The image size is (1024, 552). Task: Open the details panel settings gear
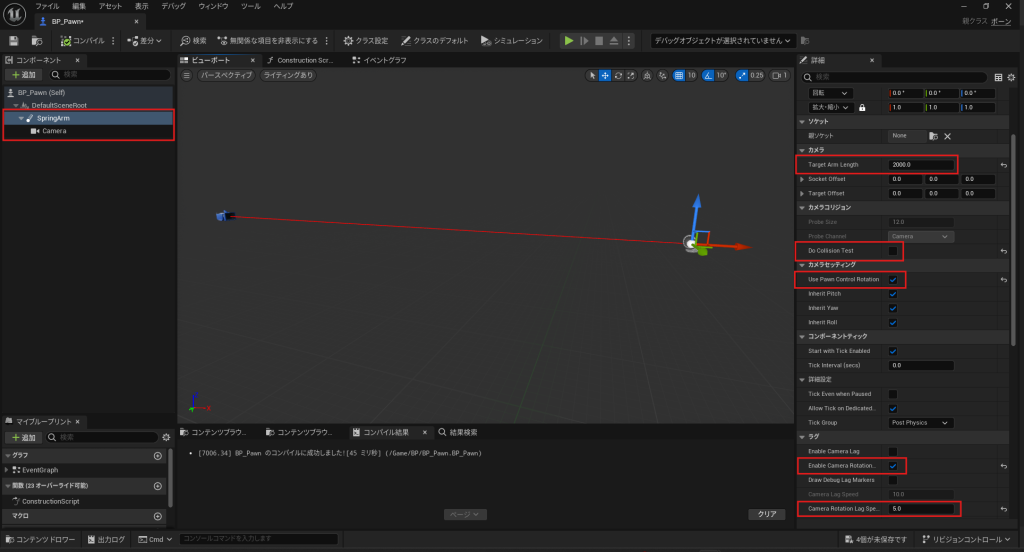tap(1012, 77)
